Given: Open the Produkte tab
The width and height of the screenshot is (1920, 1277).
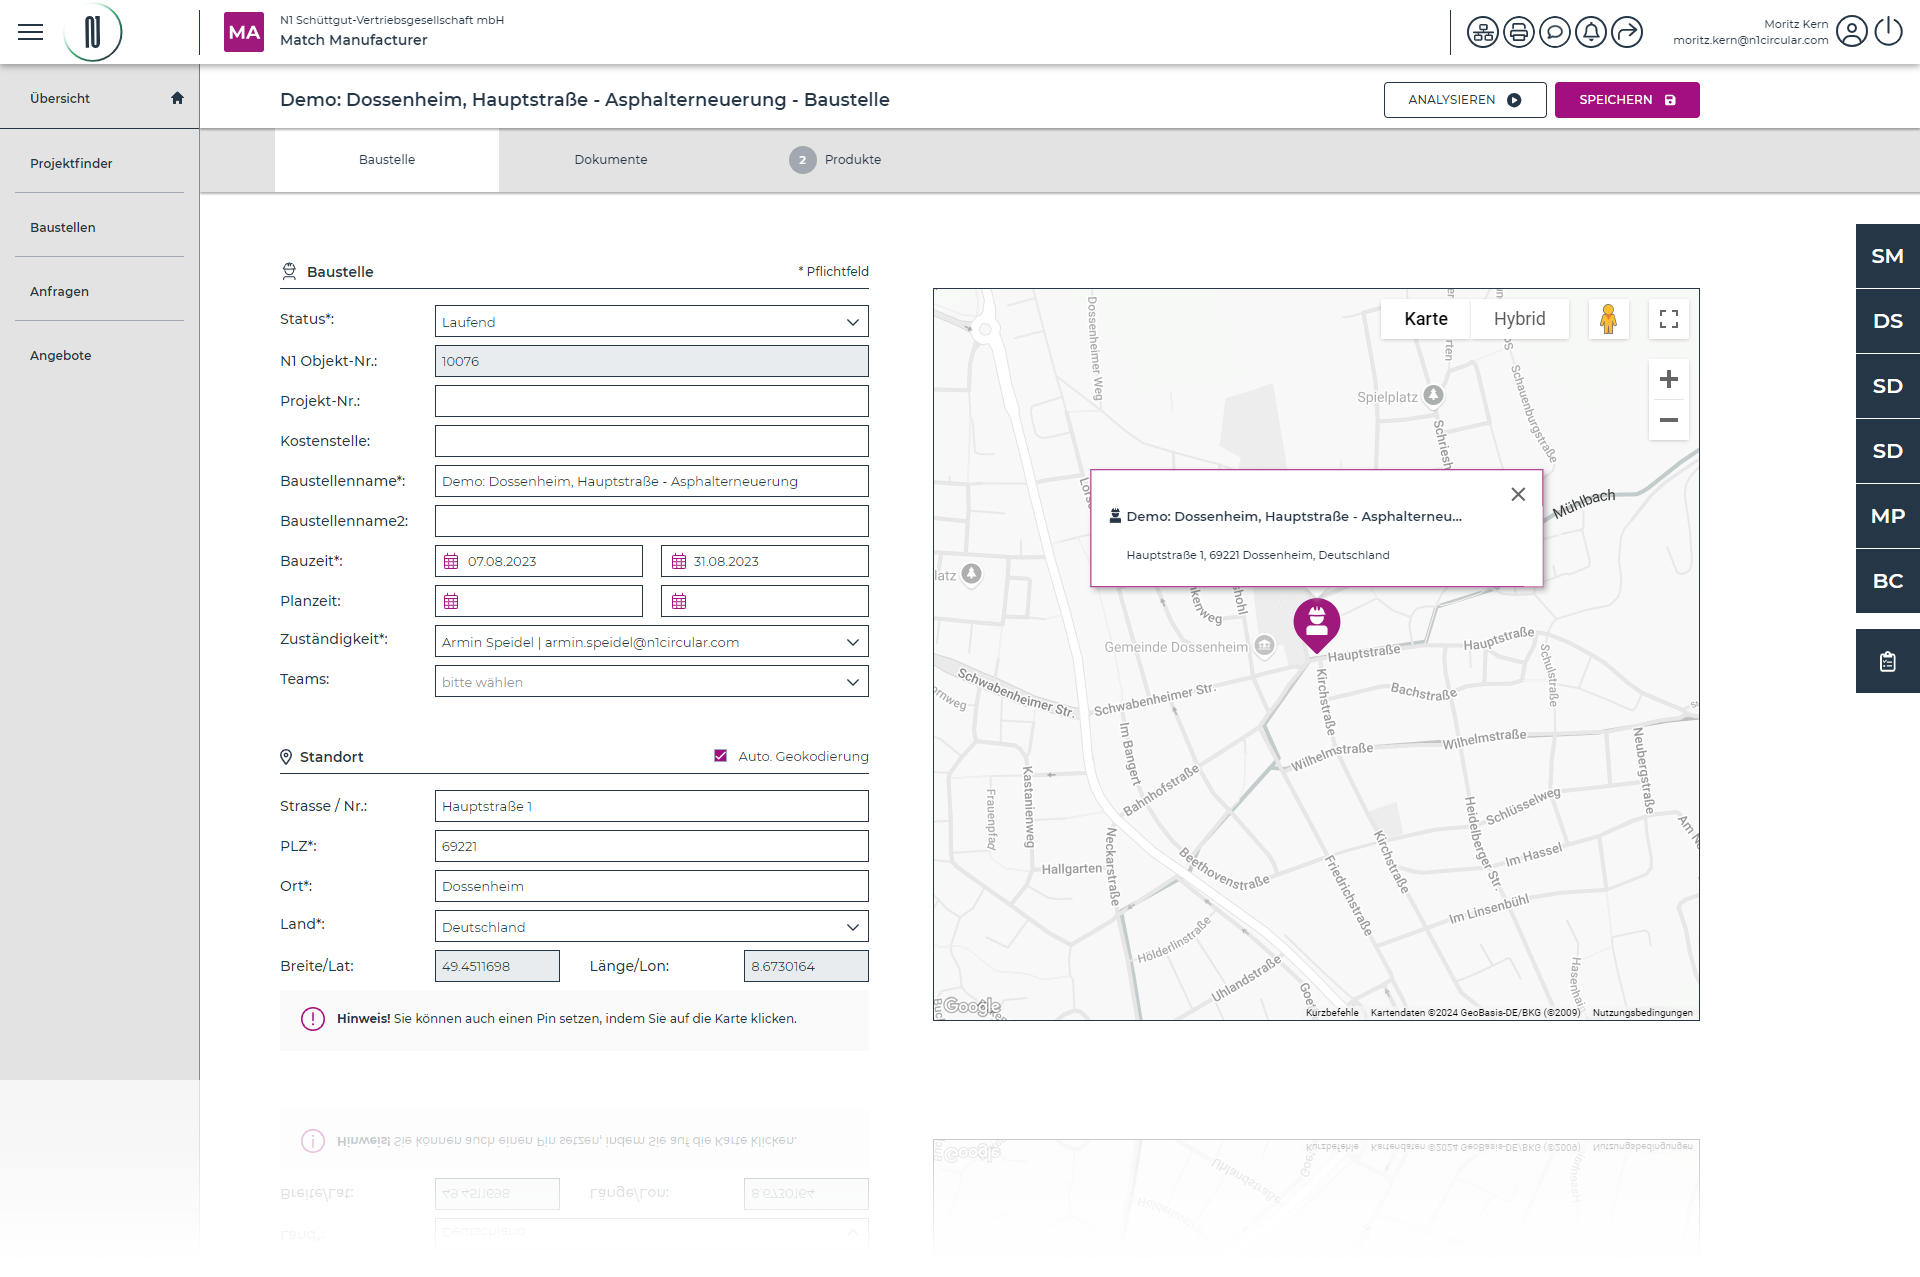Looking at the screenshot, I should [x=852, y=160].
